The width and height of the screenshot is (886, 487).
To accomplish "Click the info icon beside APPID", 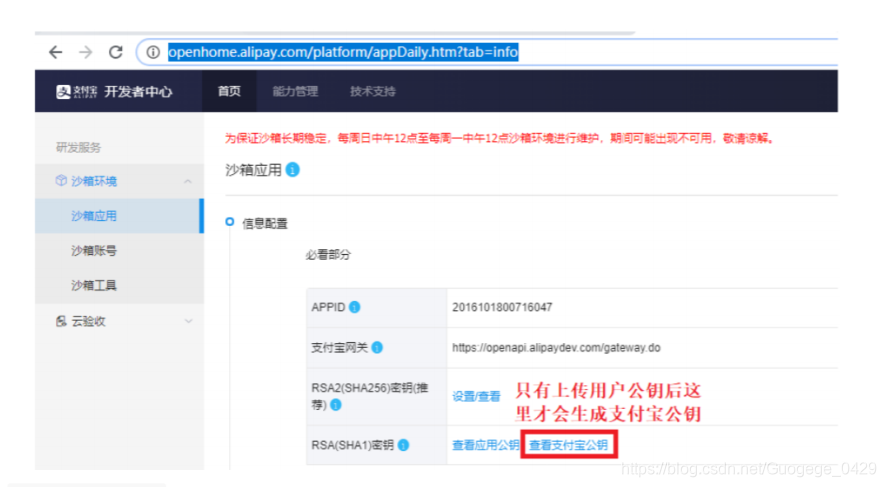I will coord(354,307).
